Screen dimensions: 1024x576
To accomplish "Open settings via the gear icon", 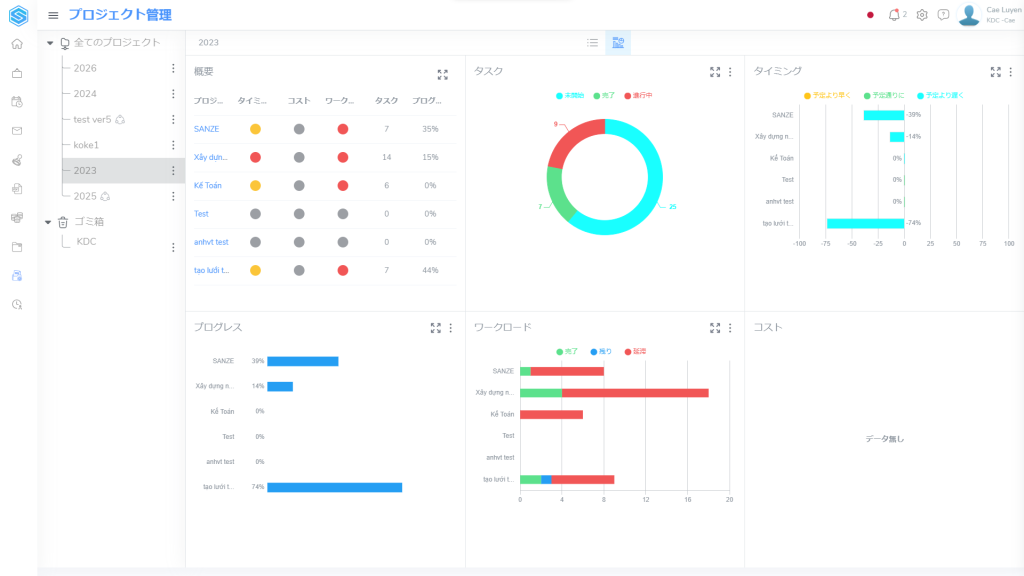I will click(922, 15).
